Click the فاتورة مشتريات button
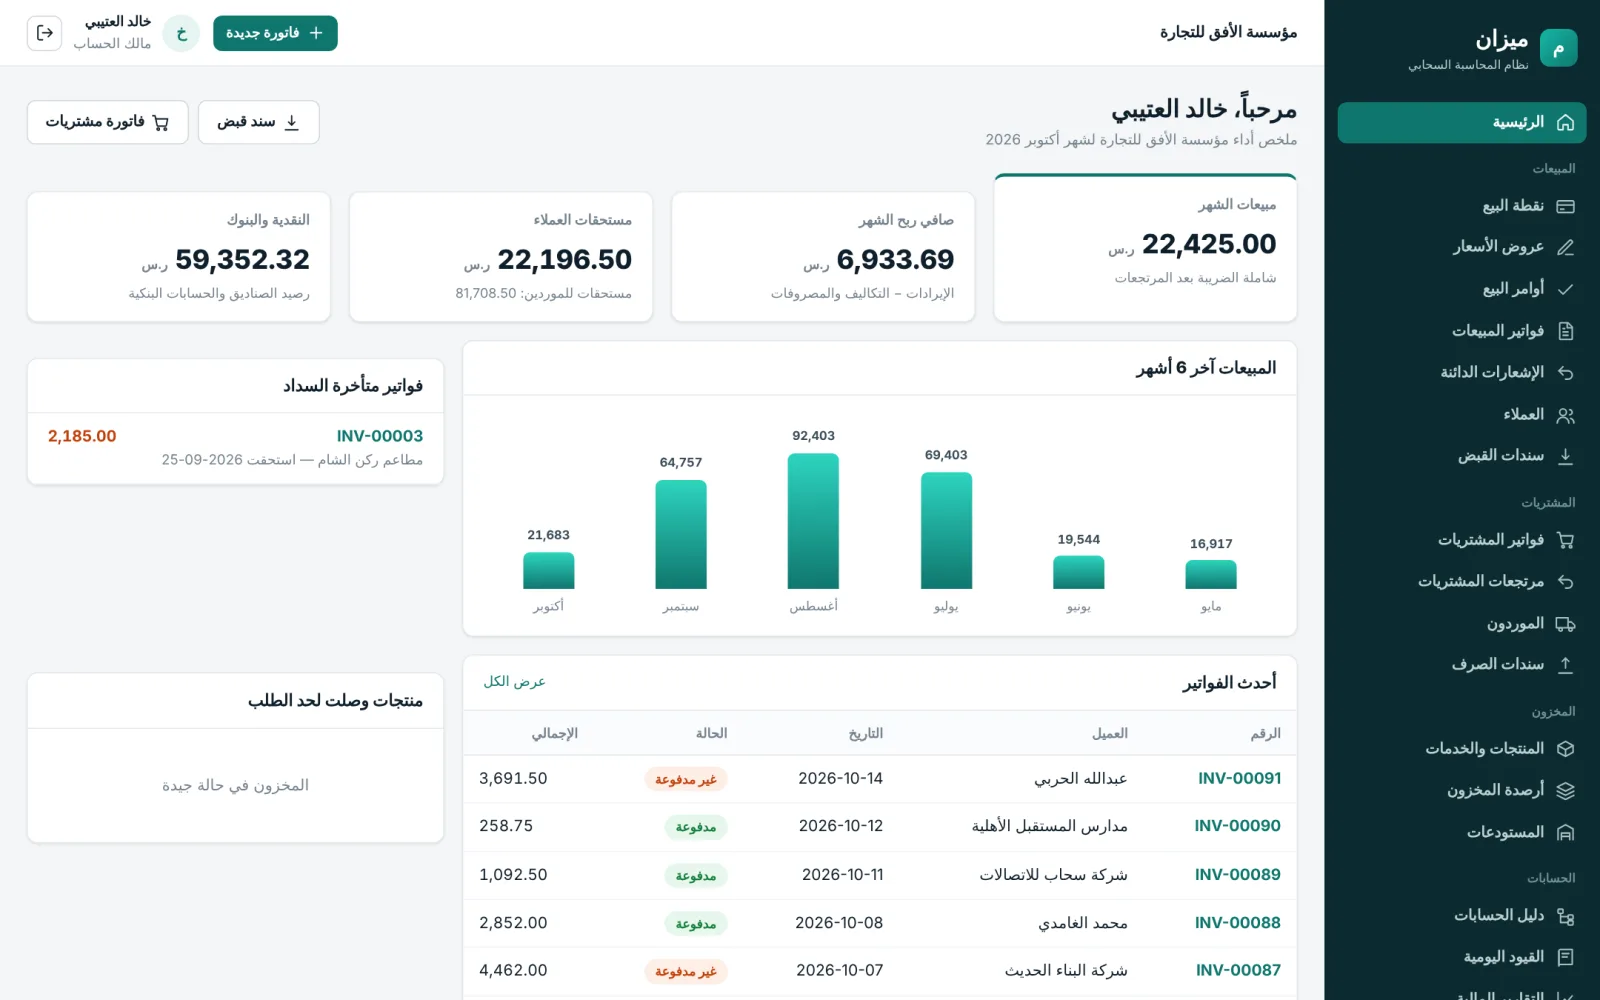This screenshot has height=1000, width=1600. 107,122
